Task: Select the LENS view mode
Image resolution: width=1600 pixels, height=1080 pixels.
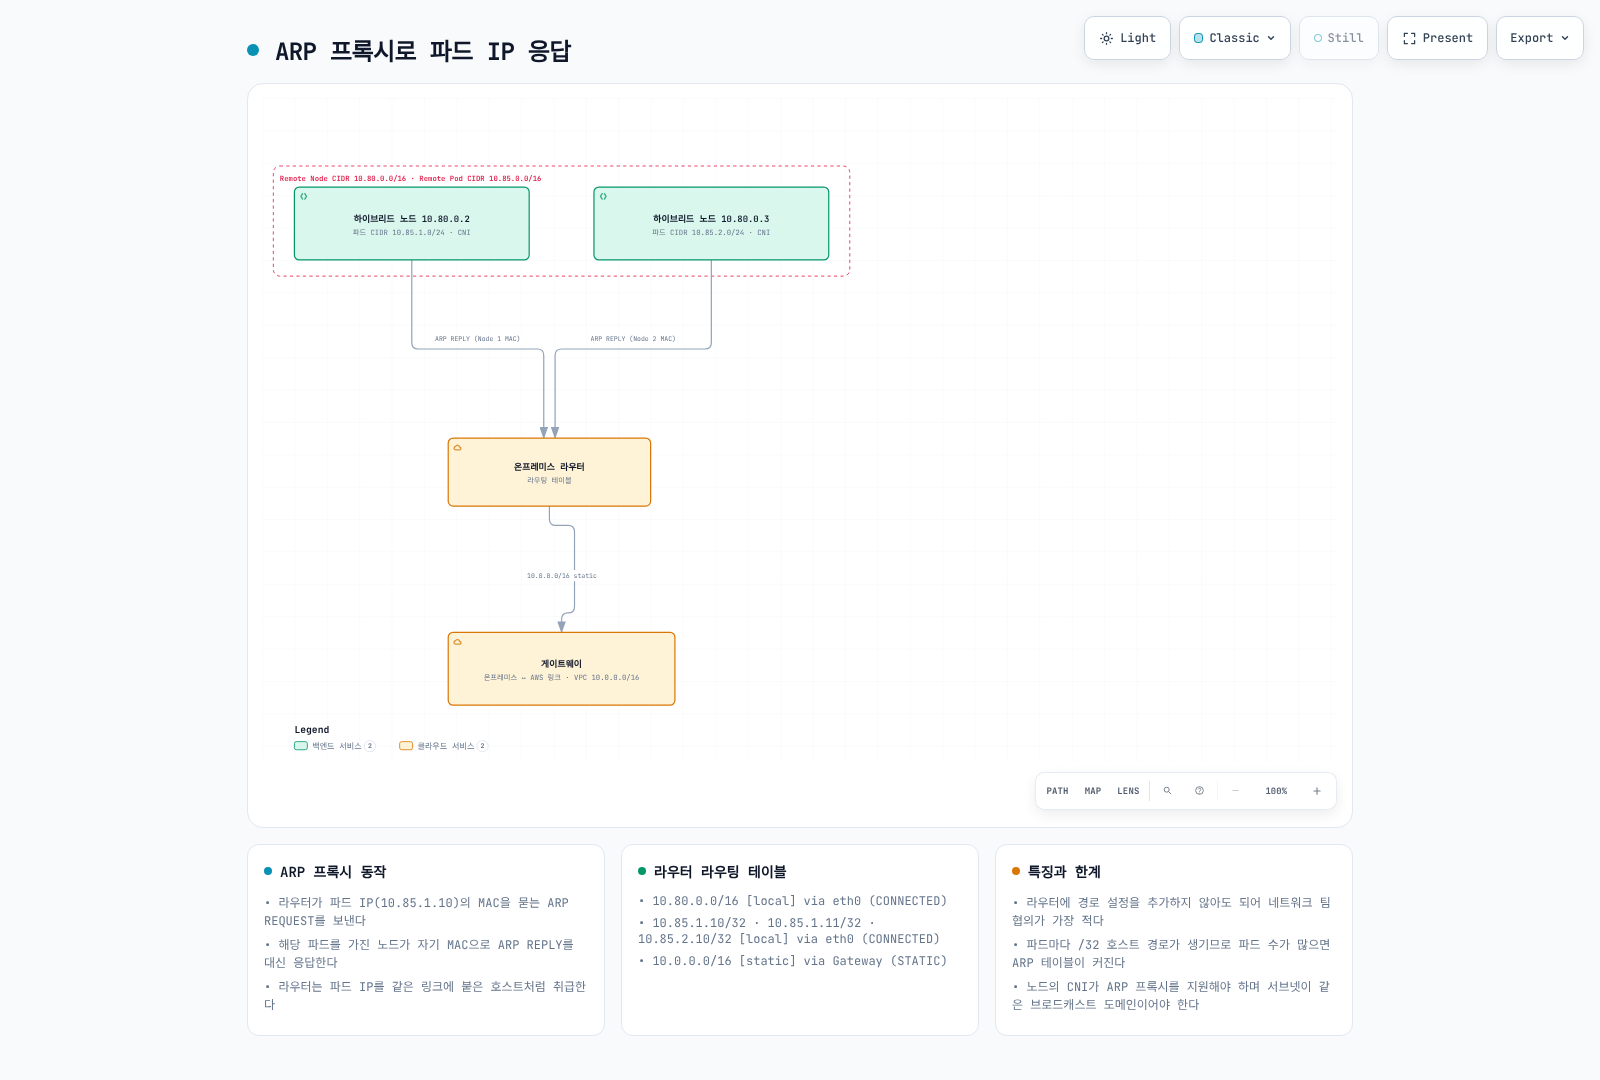Action: 1128,791
